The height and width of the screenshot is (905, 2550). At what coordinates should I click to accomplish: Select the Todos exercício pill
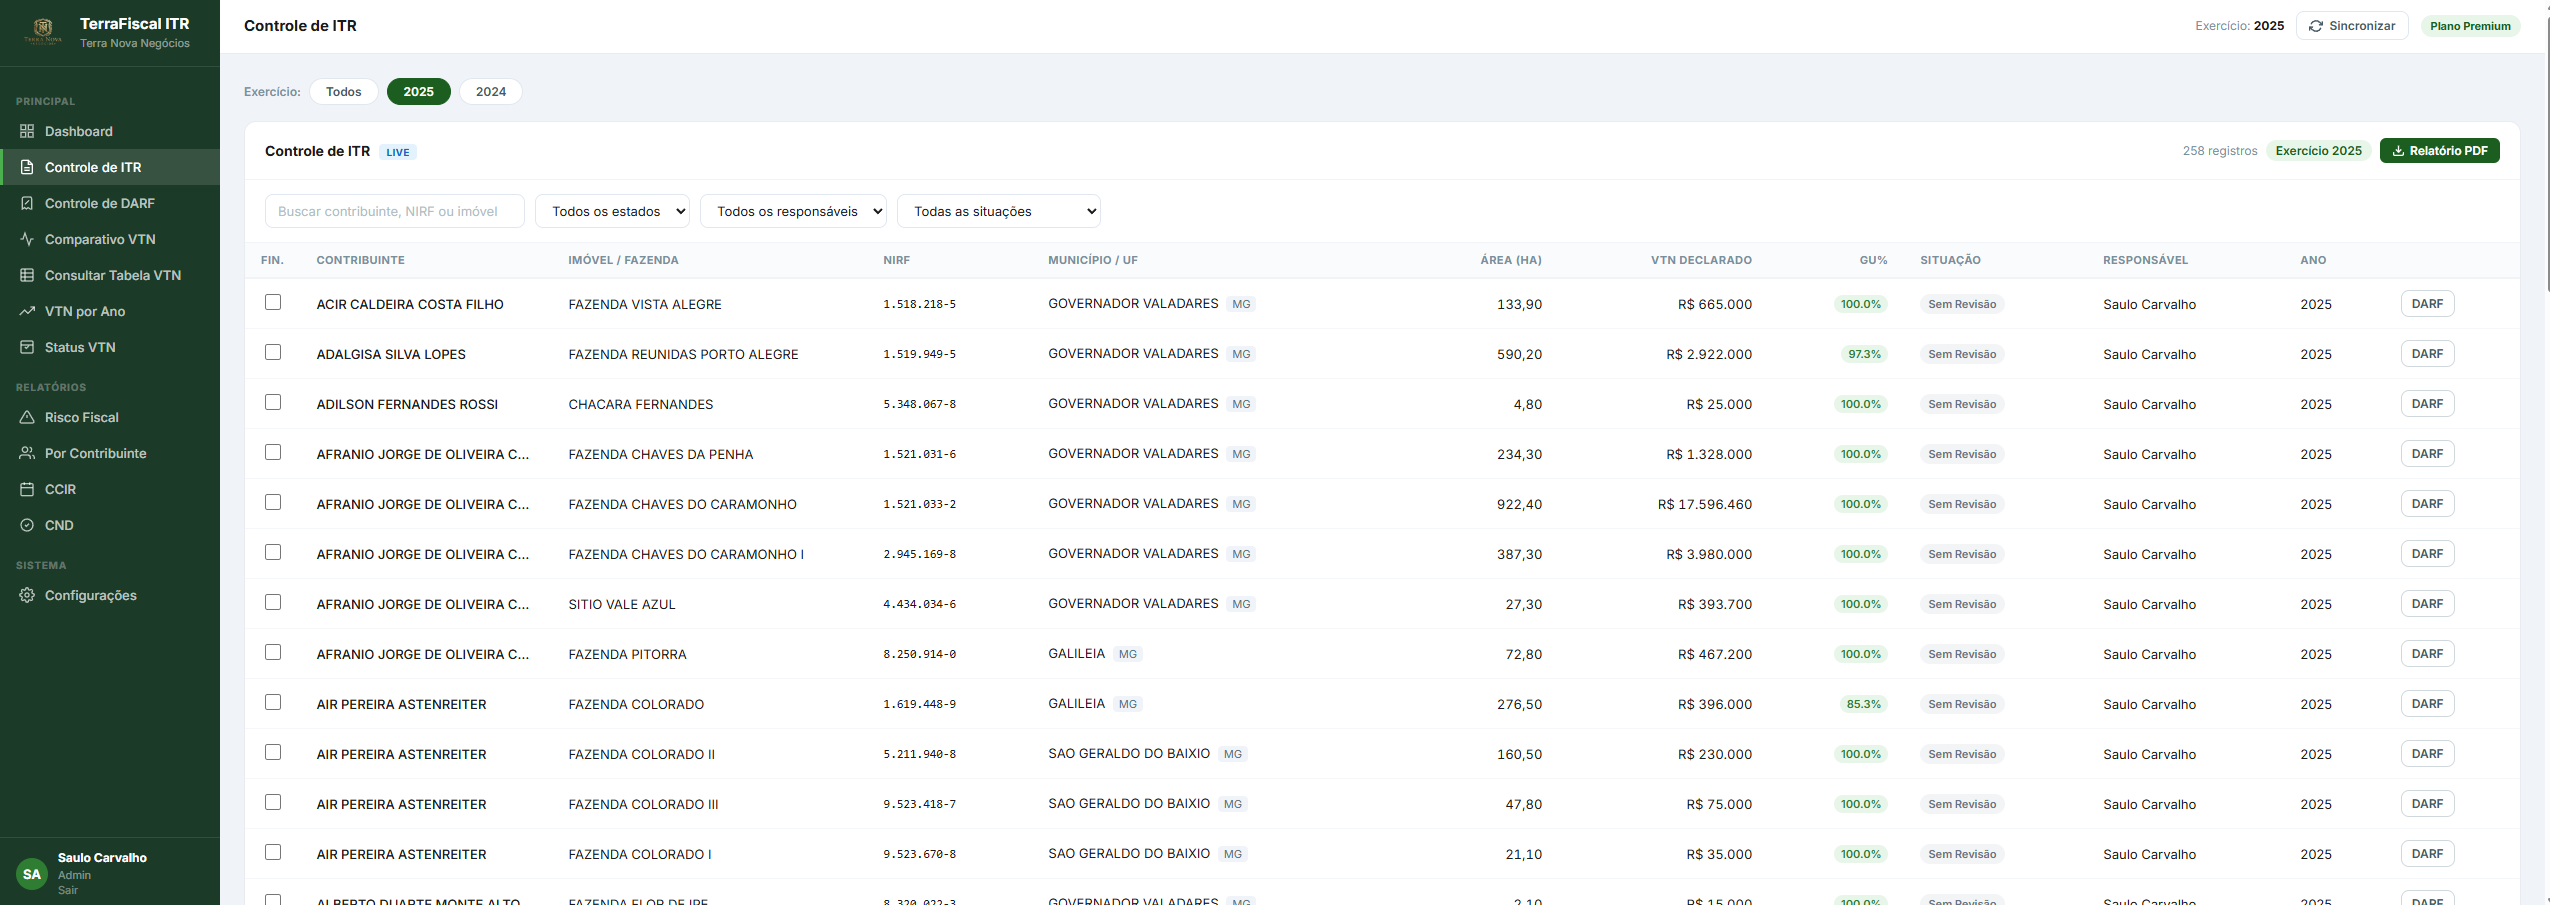(344, 92)
